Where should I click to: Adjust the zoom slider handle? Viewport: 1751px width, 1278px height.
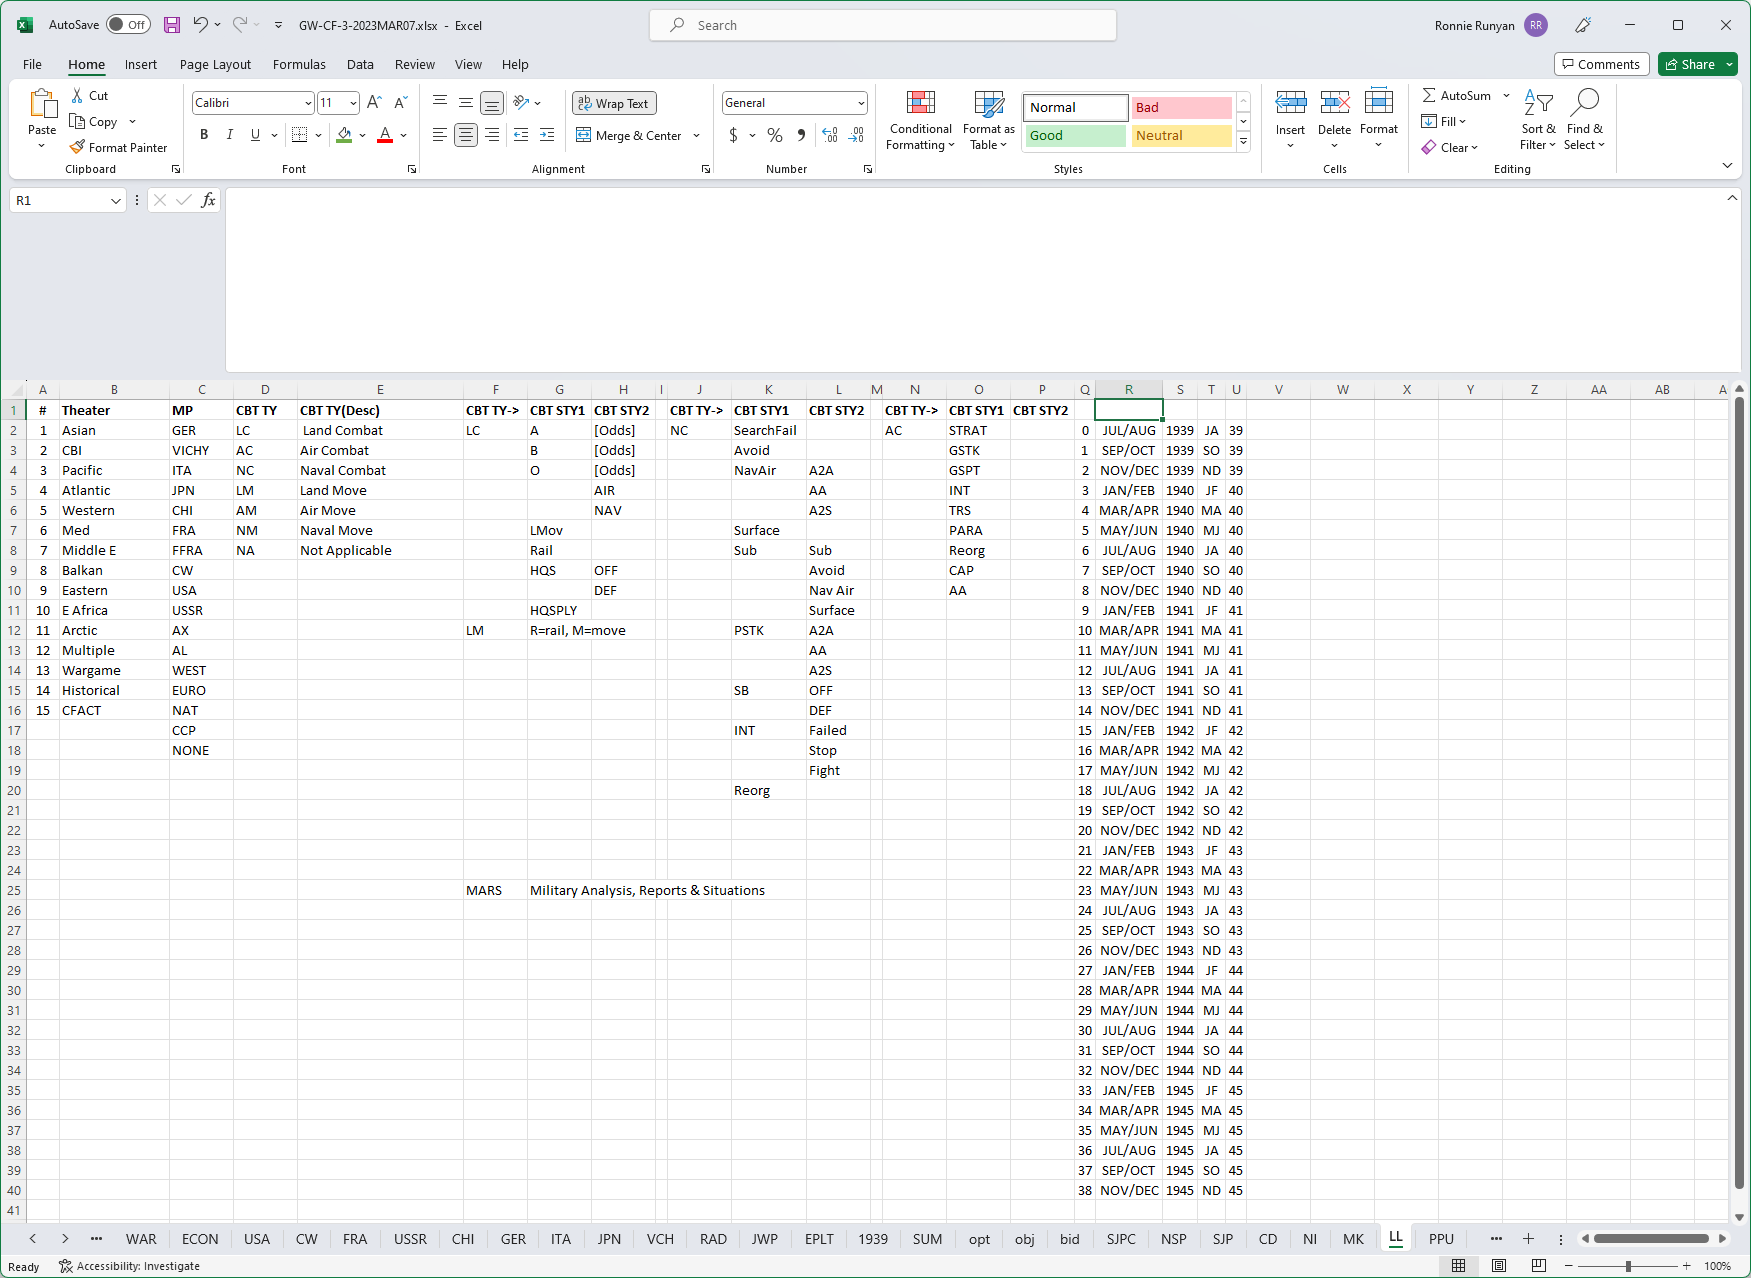tap(1628, 1266)
